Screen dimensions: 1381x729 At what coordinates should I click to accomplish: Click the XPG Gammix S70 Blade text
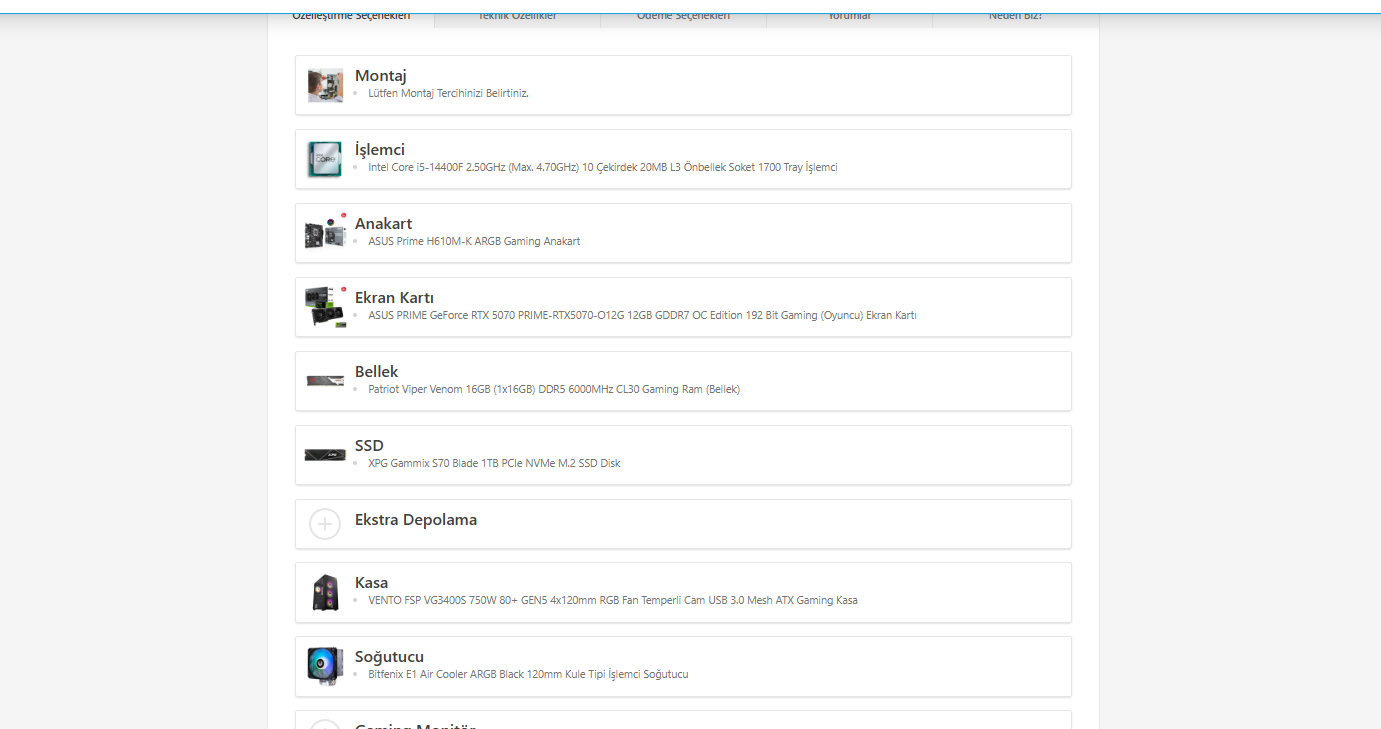tap(494, 463)
